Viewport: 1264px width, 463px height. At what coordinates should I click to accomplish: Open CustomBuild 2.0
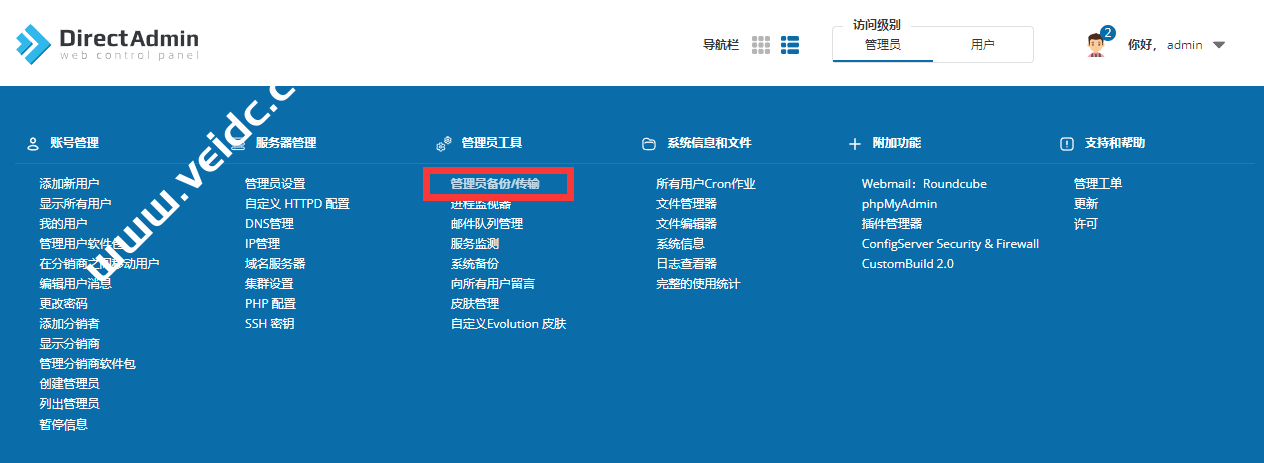(x=908, y=264)
